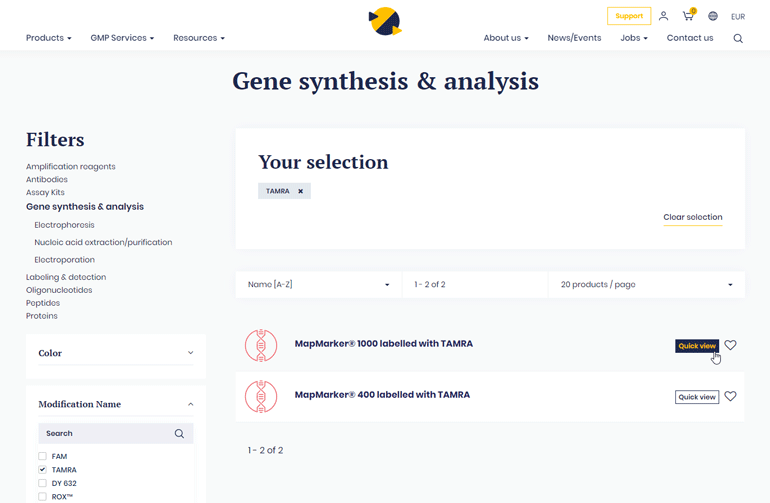The width and height of the screenshot is (770, 503).
Task: Click the header search magnifier icon
Action: [x=738, y=39]
